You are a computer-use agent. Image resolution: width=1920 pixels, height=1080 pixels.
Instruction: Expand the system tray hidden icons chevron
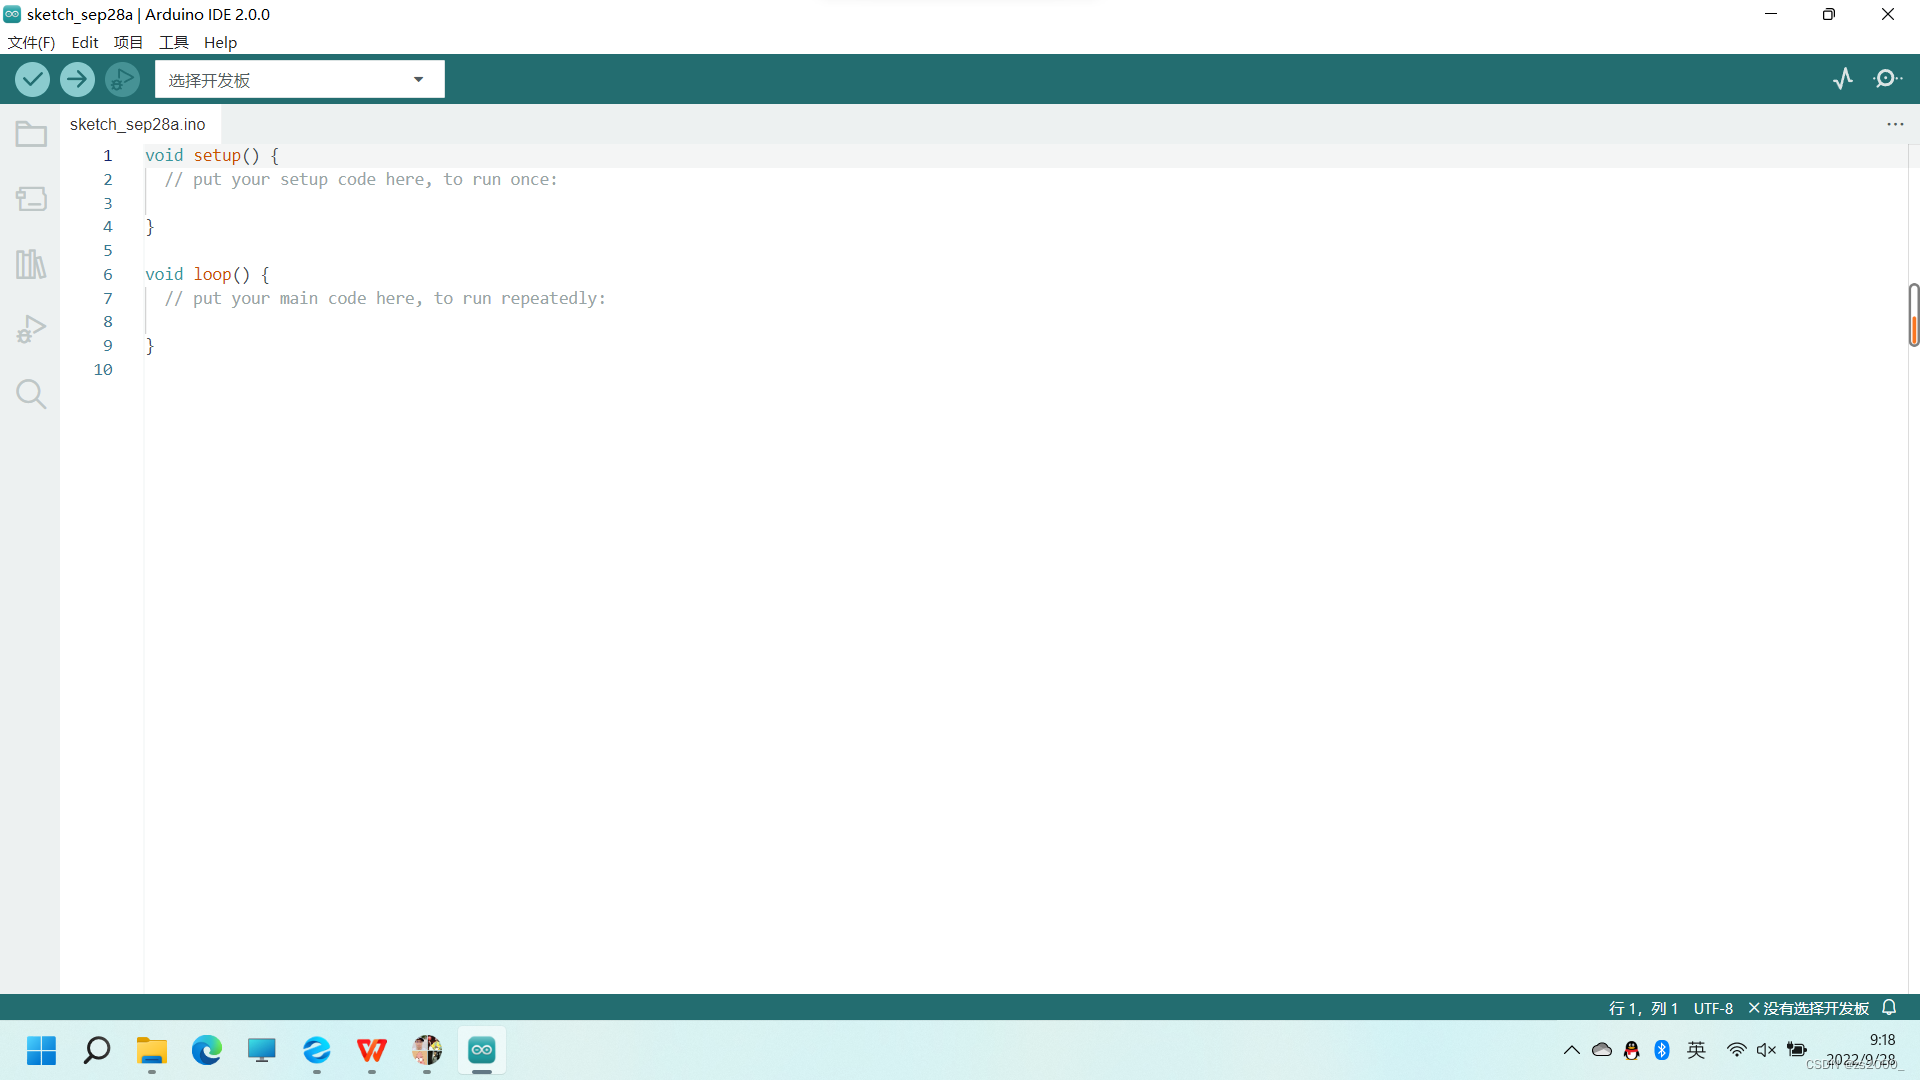(1571, 1050)
